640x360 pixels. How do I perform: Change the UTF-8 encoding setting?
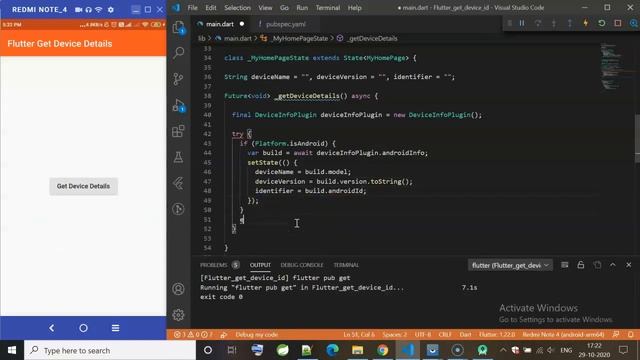423,335
